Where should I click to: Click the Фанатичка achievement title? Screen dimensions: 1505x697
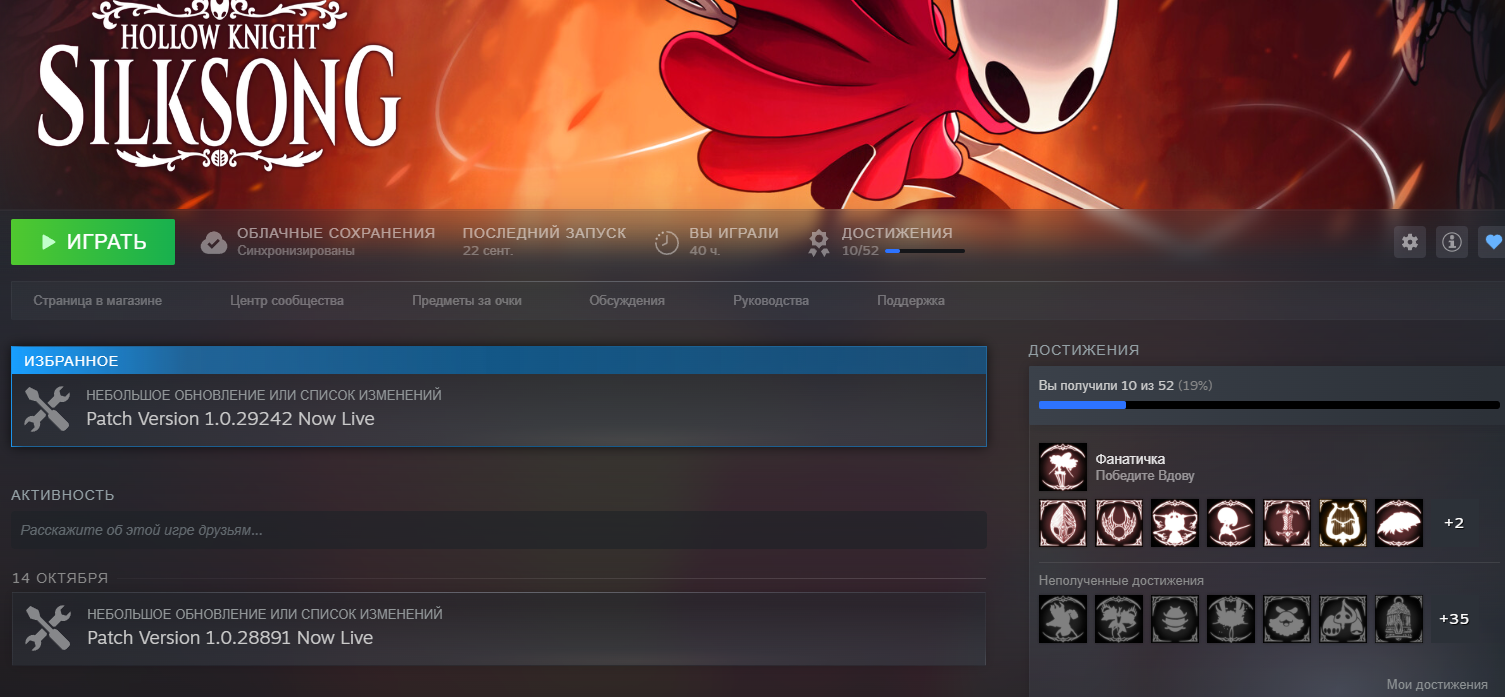(1130, 459)
